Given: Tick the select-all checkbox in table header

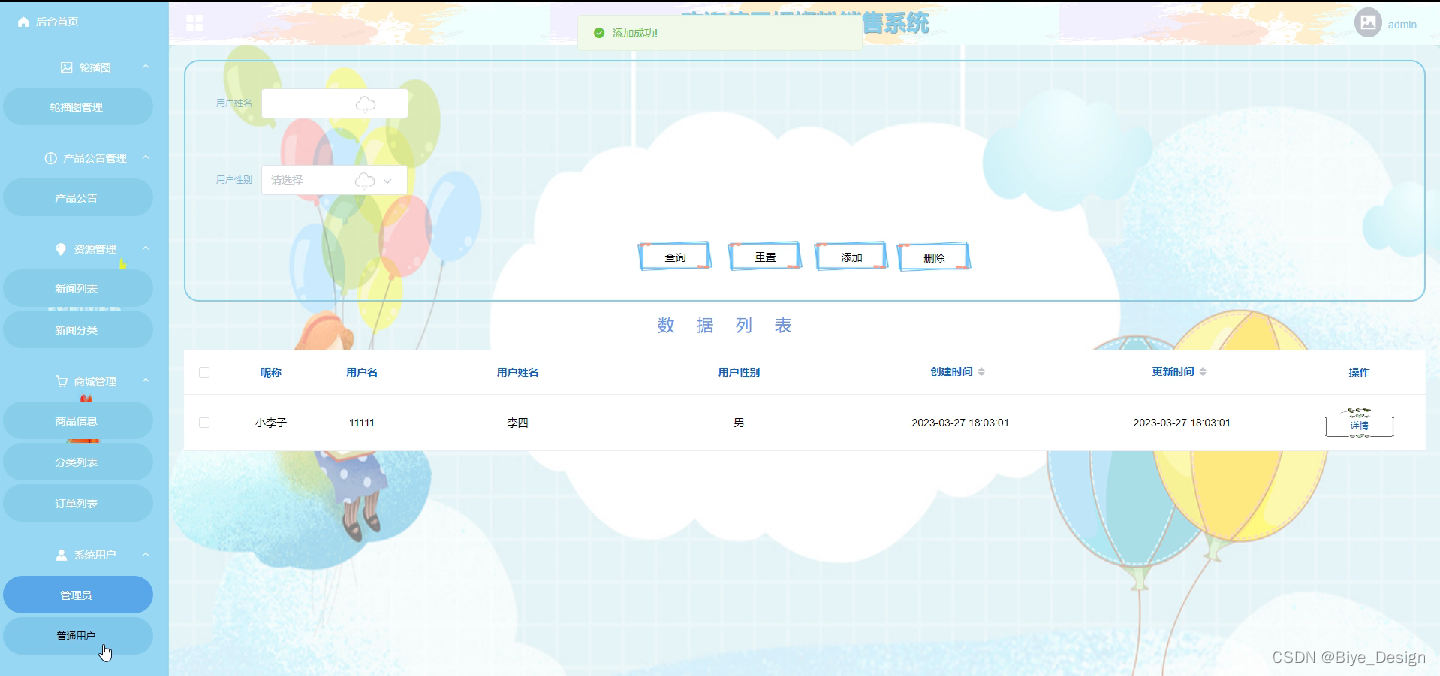Looking at the screenshot, I should pyautogui.click(x=204, y=372).
